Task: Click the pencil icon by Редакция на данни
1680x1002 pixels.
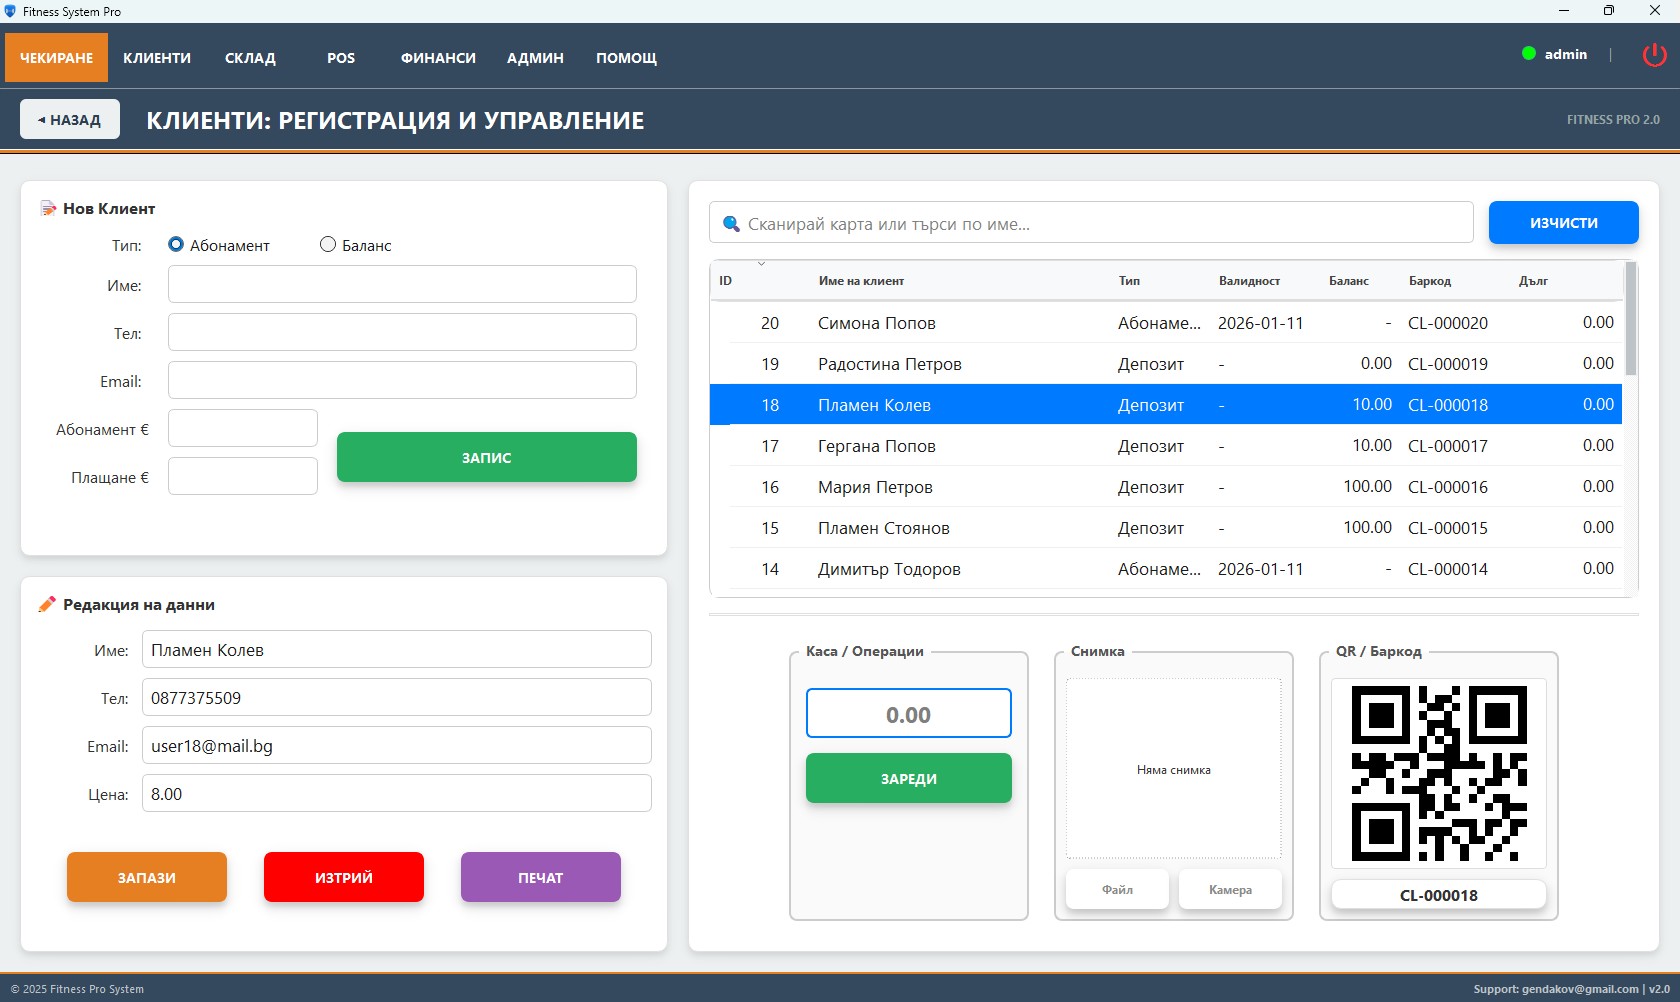Action: coord(46,604)
